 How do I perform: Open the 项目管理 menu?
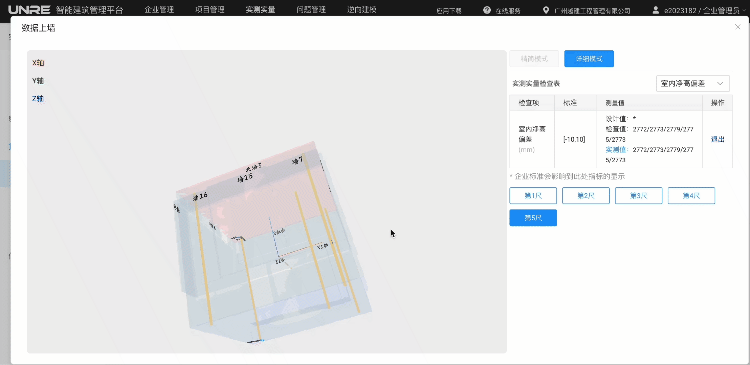point(210,10)
